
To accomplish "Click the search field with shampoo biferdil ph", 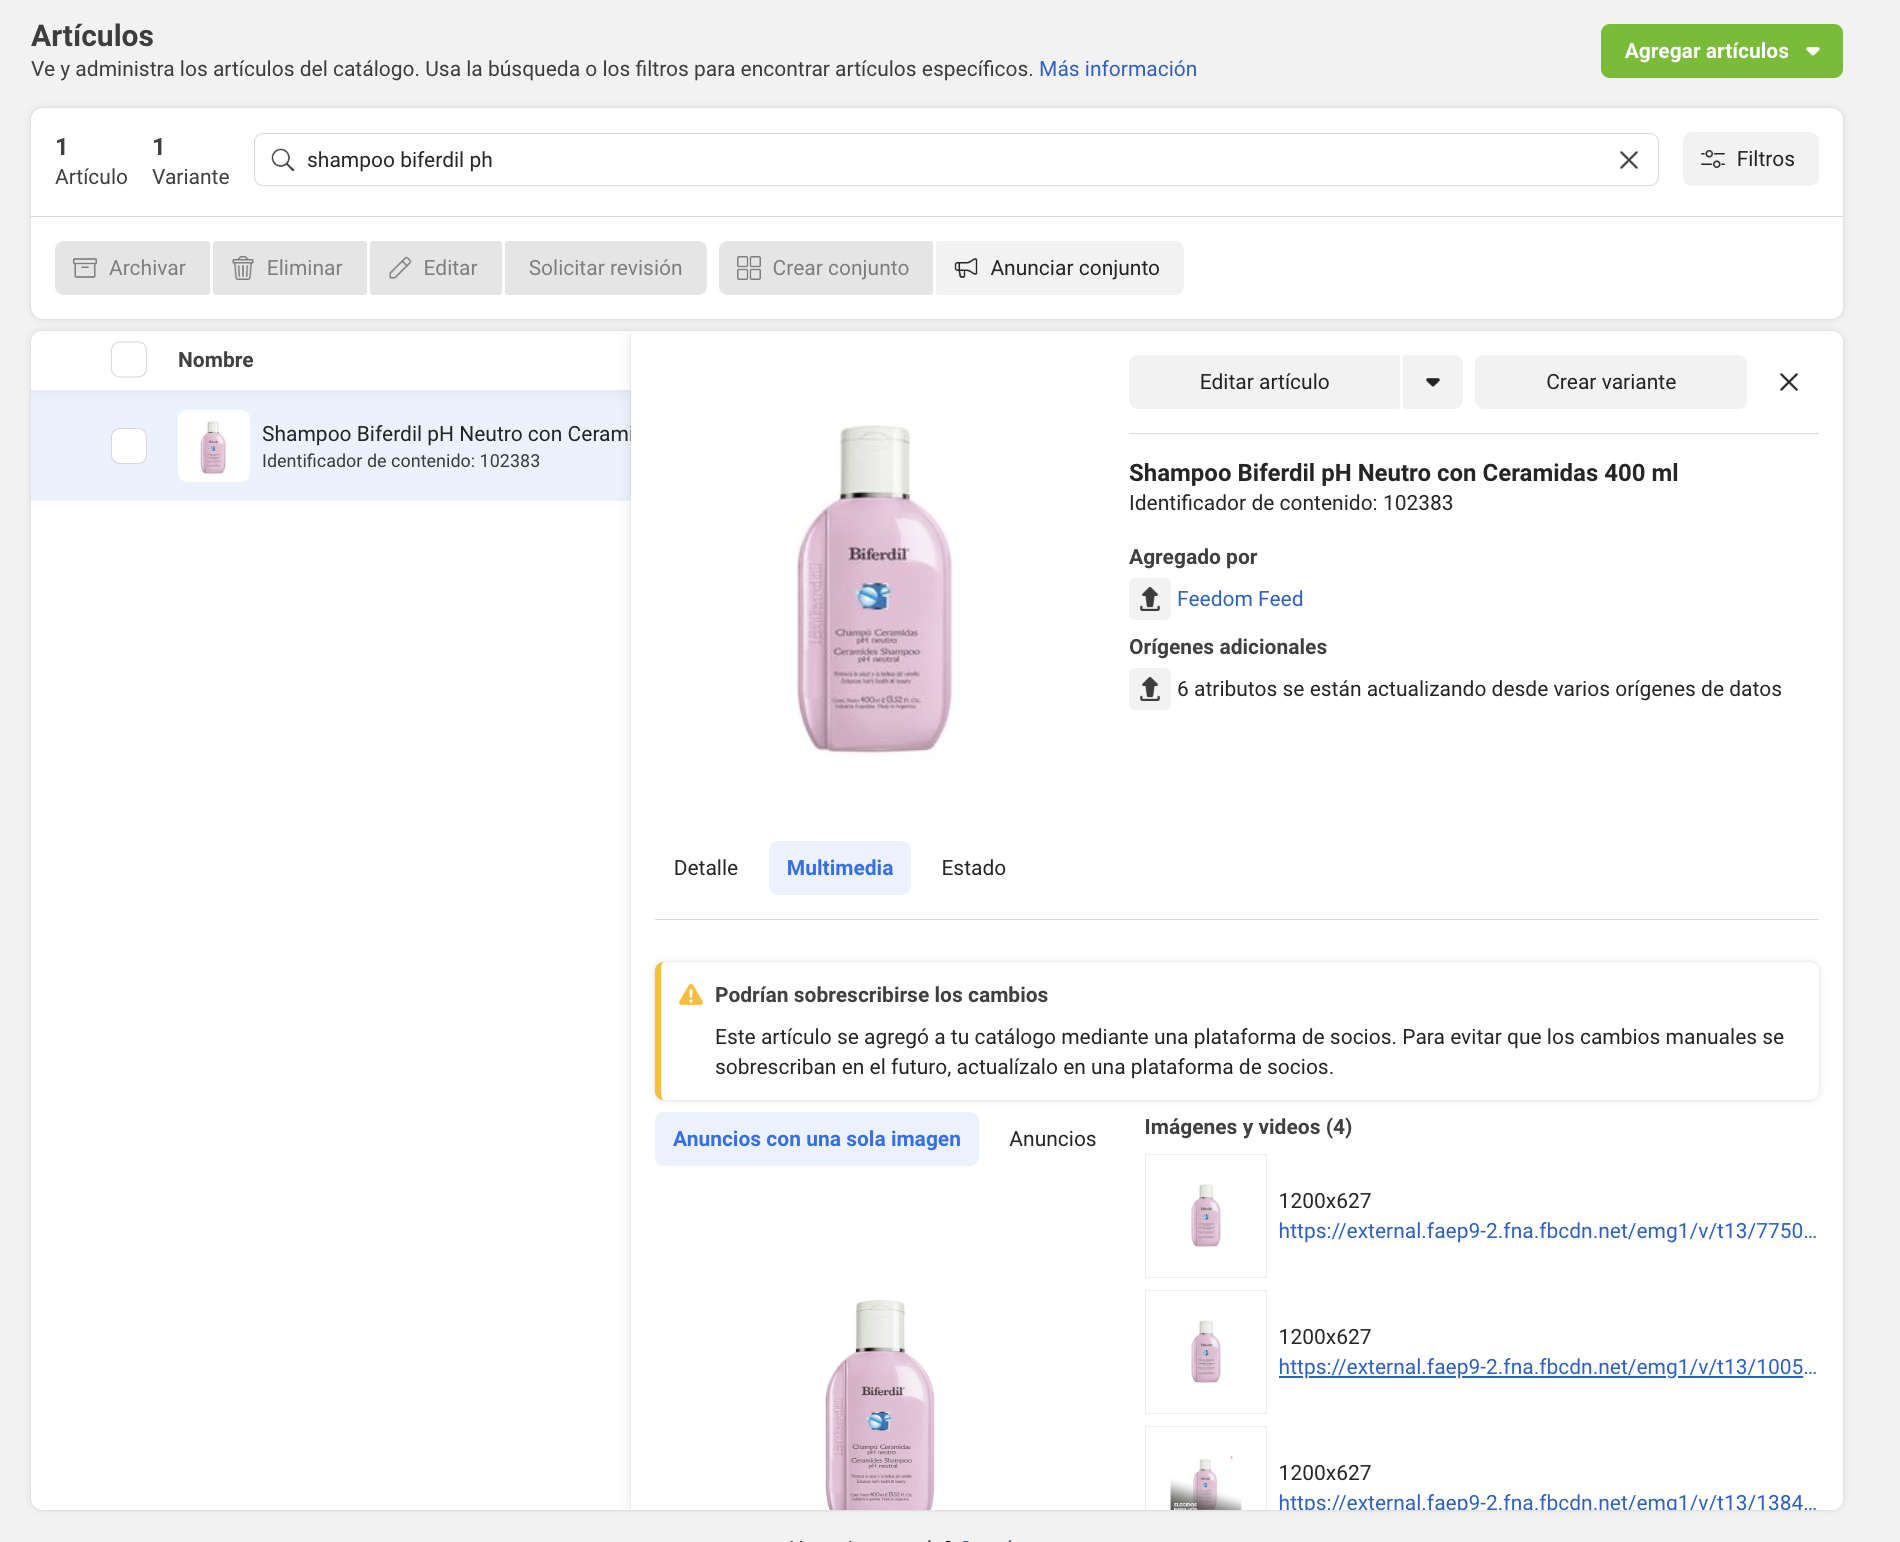I will pos(955,160).
